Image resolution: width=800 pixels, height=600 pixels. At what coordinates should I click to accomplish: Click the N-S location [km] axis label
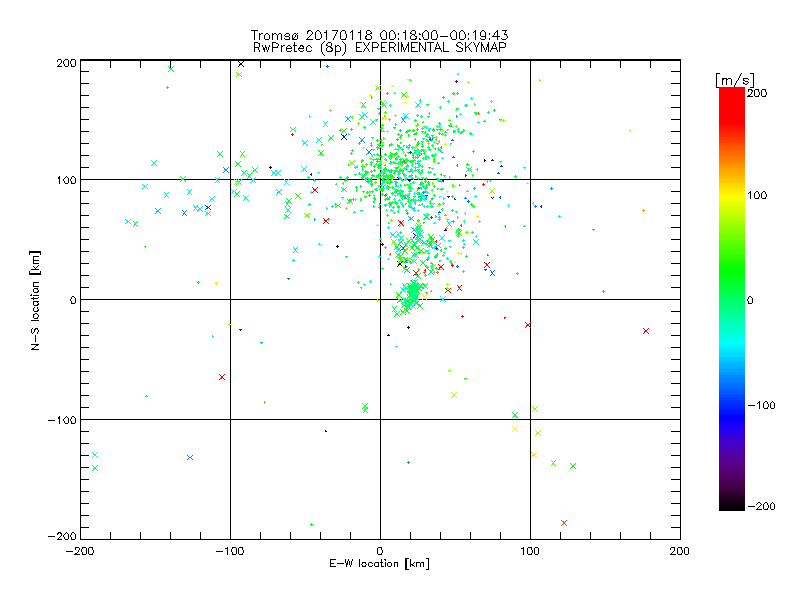pyautogui.click(x=35, y=300)
